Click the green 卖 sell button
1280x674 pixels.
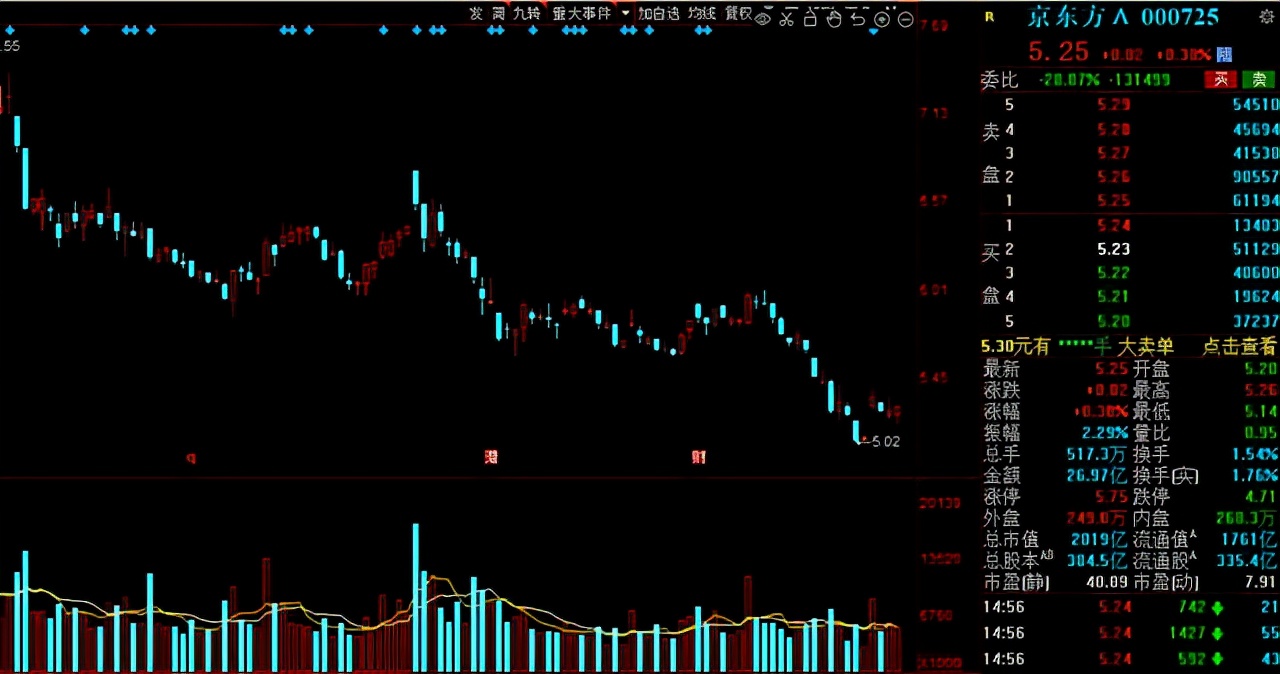[1258, 81]
